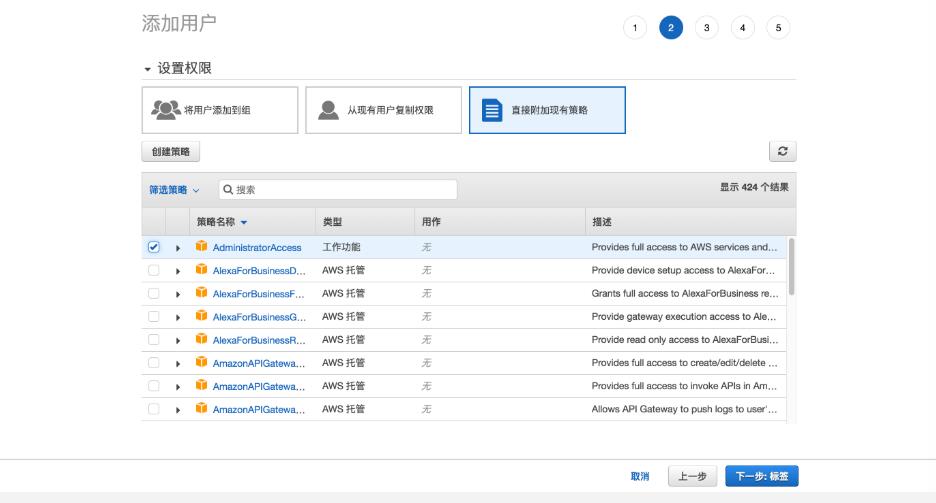Click the 类型 column header
936x503 pixels.
(x=332, y=222)
